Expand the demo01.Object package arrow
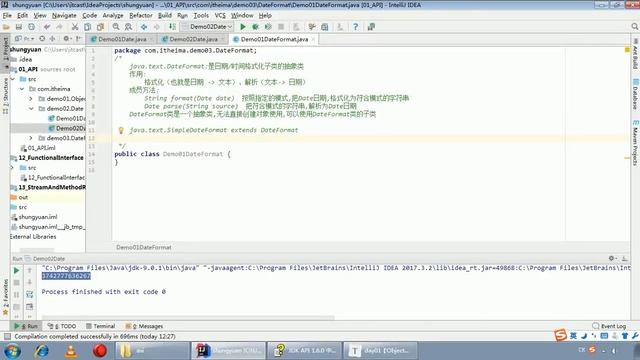Screen dimensions: 640x360 [x=31, y=99]
